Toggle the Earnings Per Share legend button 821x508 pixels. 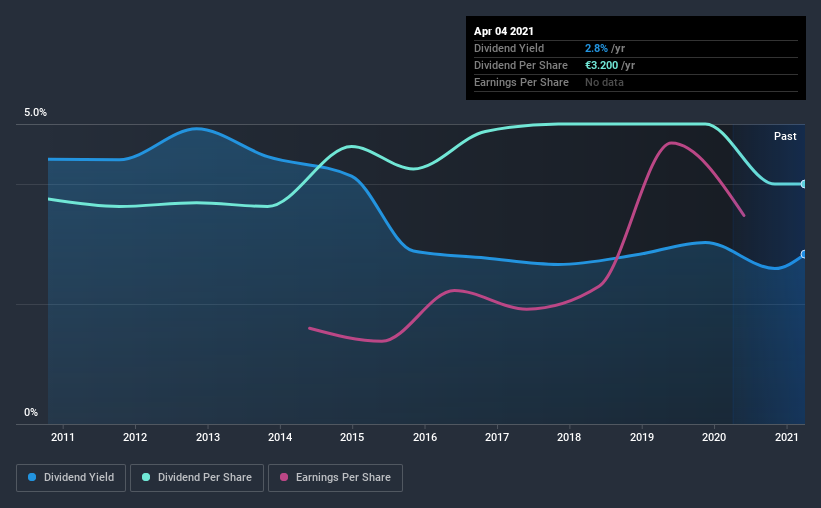click(335, 478)
